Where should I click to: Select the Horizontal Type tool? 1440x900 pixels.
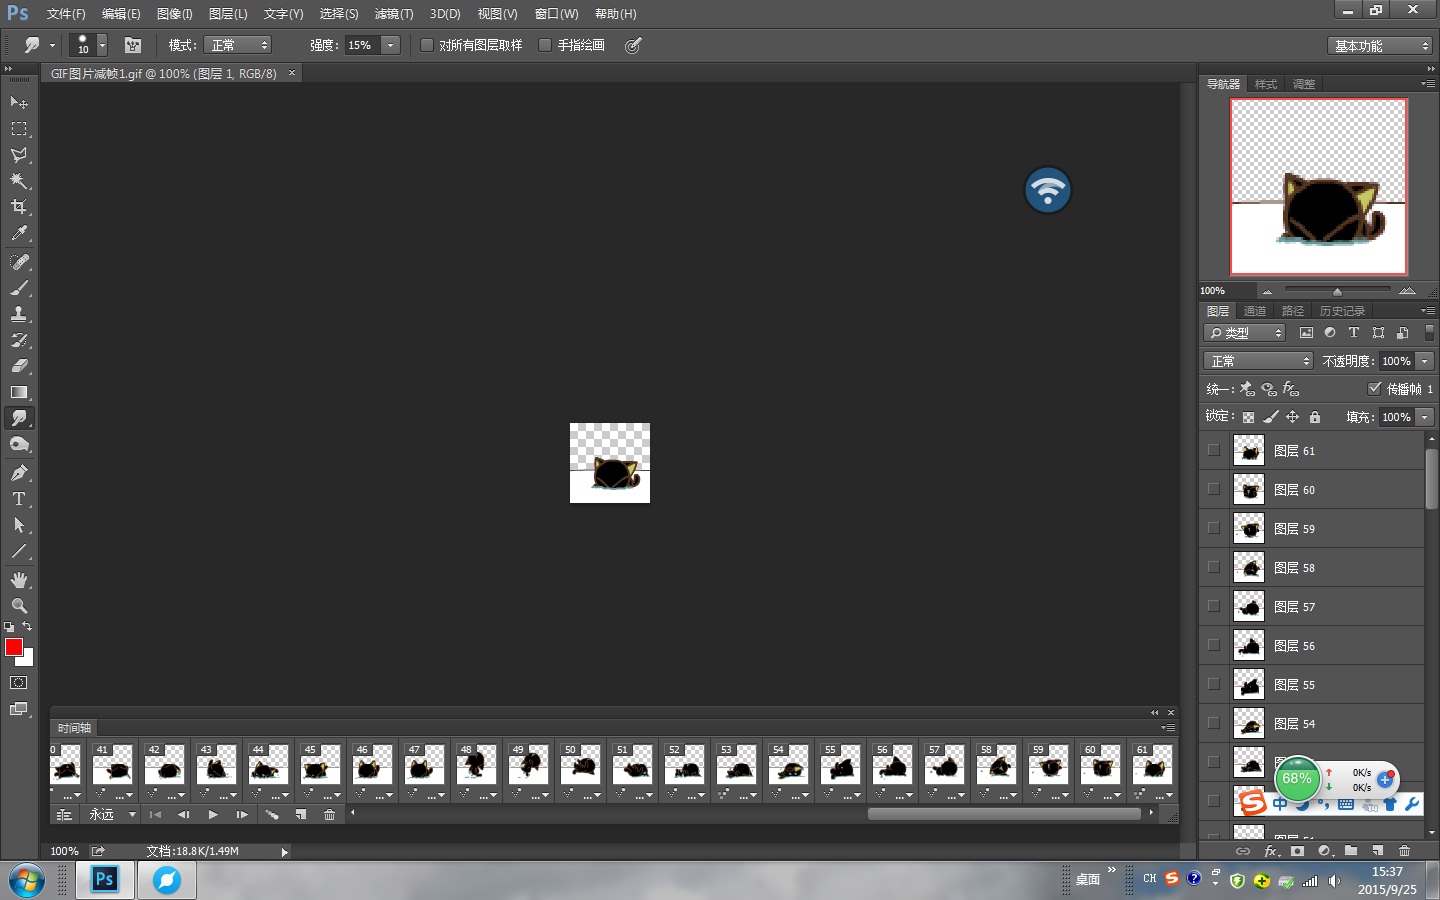pyautogui.click(x=19, y=499)
